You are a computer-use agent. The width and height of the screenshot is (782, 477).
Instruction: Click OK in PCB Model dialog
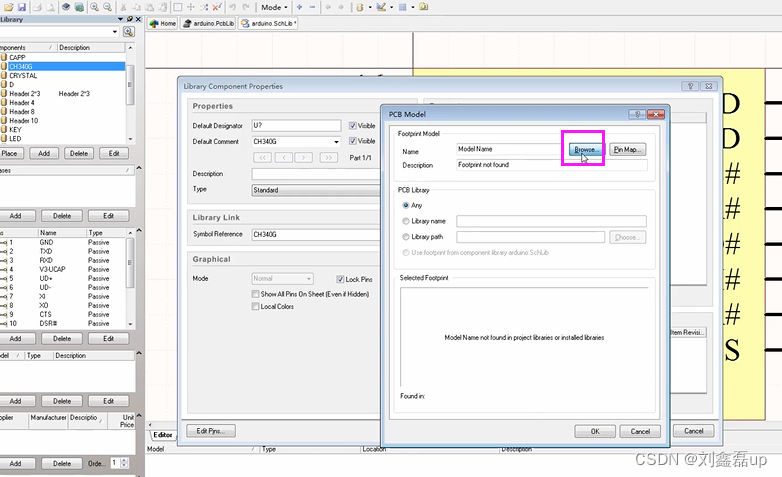point(595,431)
